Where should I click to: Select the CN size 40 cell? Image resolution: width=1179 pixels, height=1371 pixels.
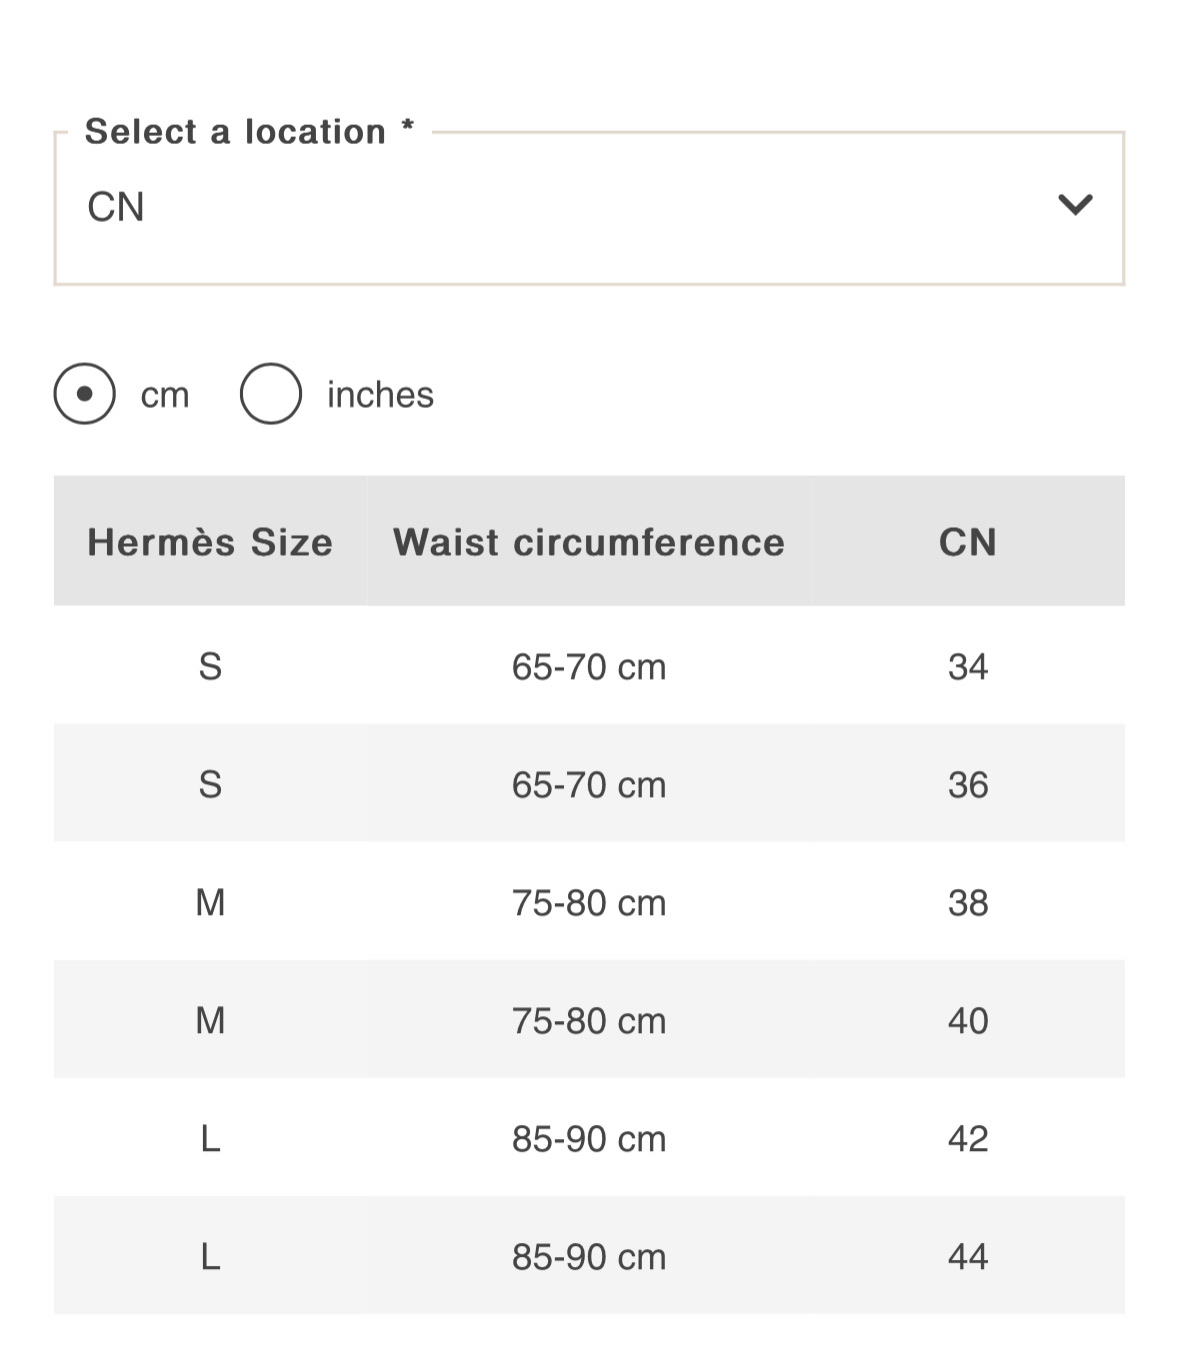click(968, 1020)
